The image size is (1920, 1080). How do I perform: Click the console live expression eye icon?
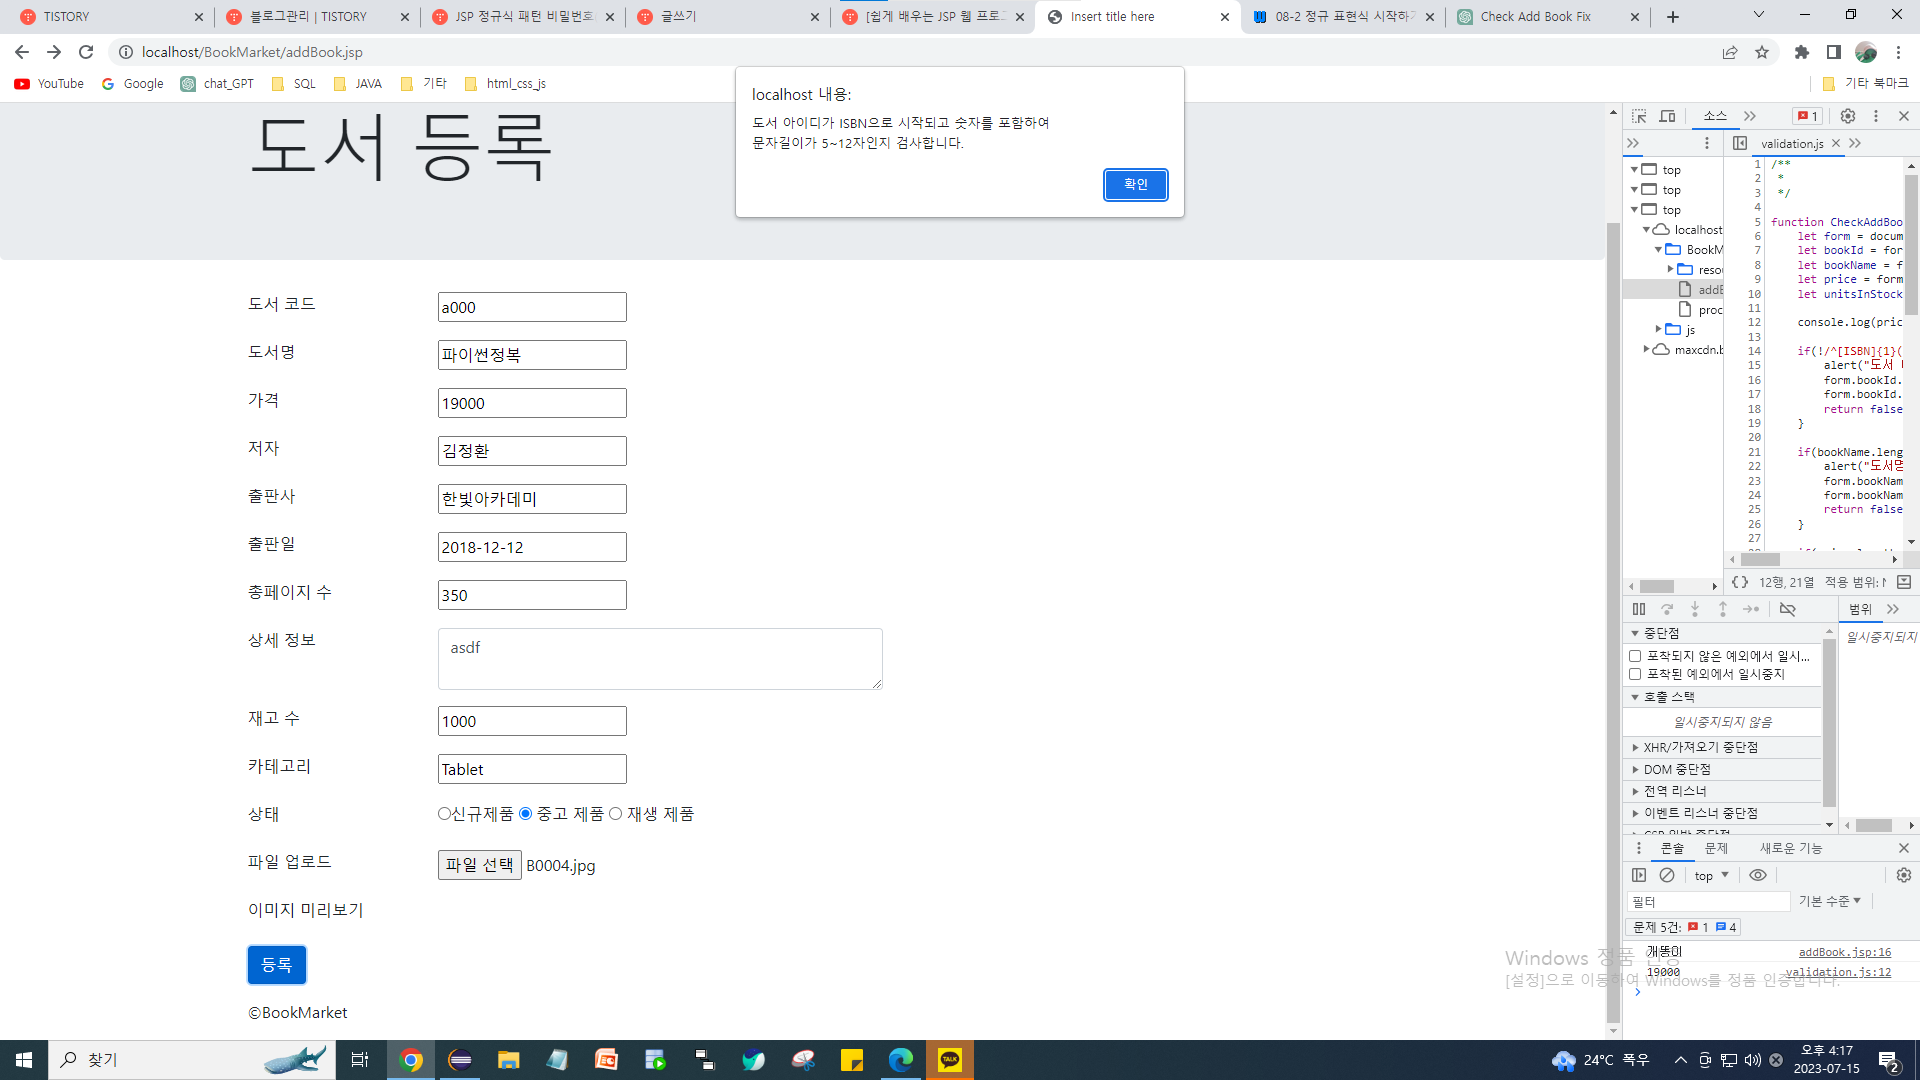(x=1758, y=875)
